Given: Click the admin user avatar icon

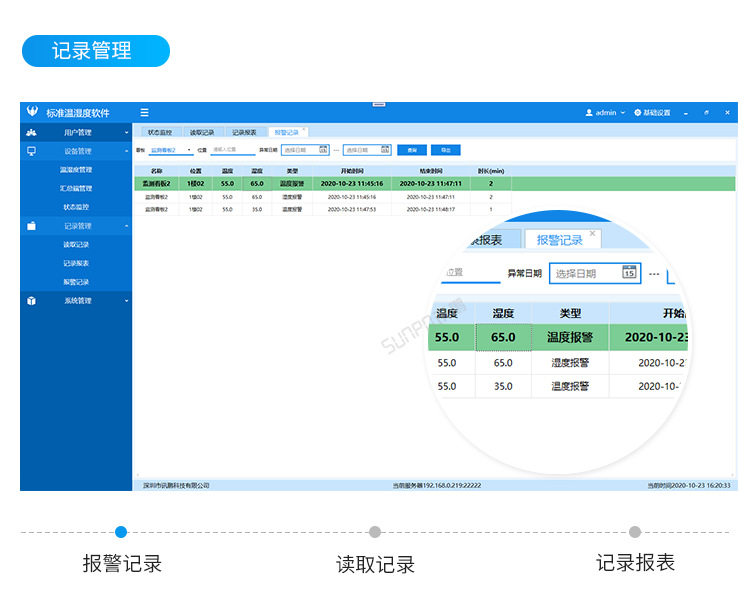Looking at the screenshot, I should (589, 113).
